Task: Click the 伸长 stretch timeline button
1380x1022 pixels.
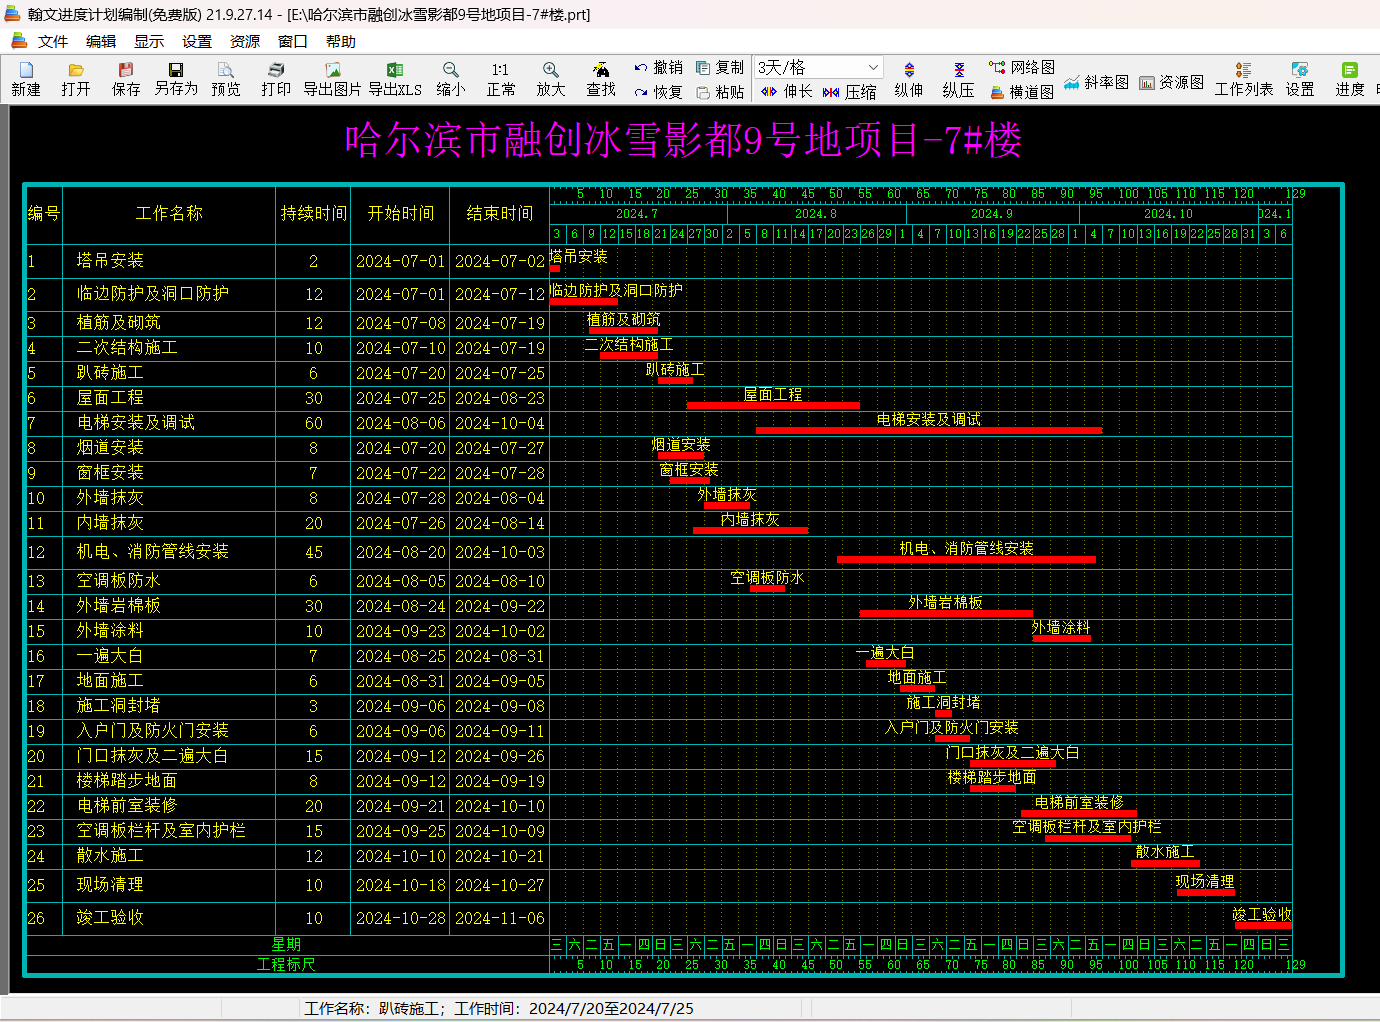Action: point(786,92)
